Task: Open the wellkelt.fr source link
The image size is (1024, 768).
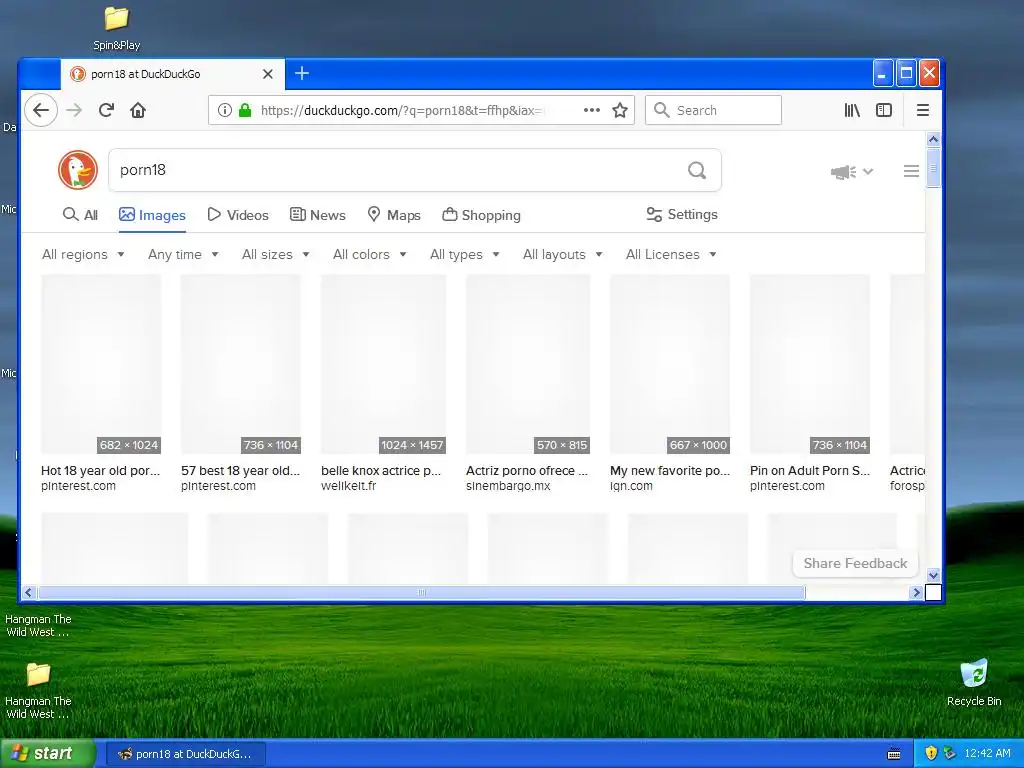Action: (349, 486)
